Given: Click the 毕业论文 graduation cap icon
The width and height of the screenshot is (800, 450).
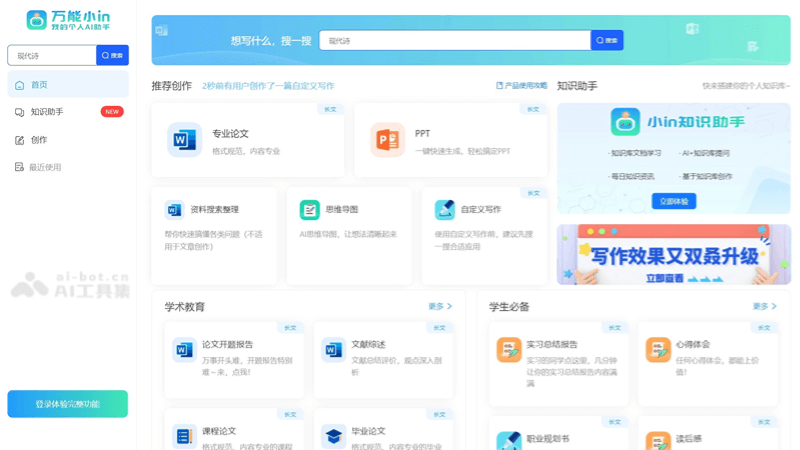Looking at the screenshot, I should [333, 436].
